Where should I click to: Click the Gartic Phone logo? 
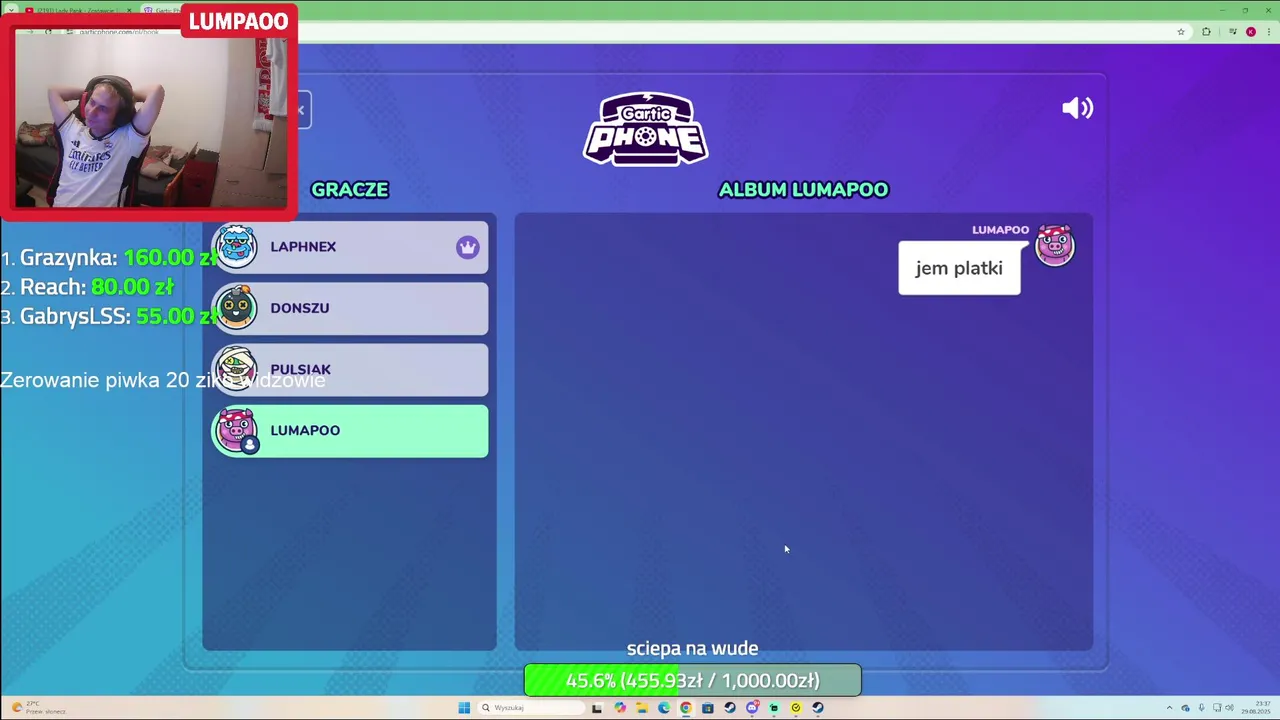[646, 129]
